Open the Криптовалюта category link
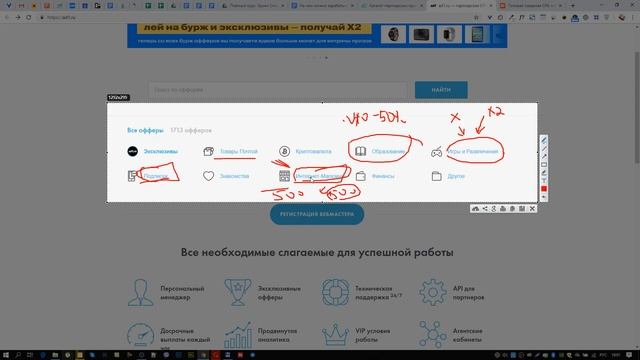Screen dimensions: 640x360 pyautogui.click(x=313, y=151)
